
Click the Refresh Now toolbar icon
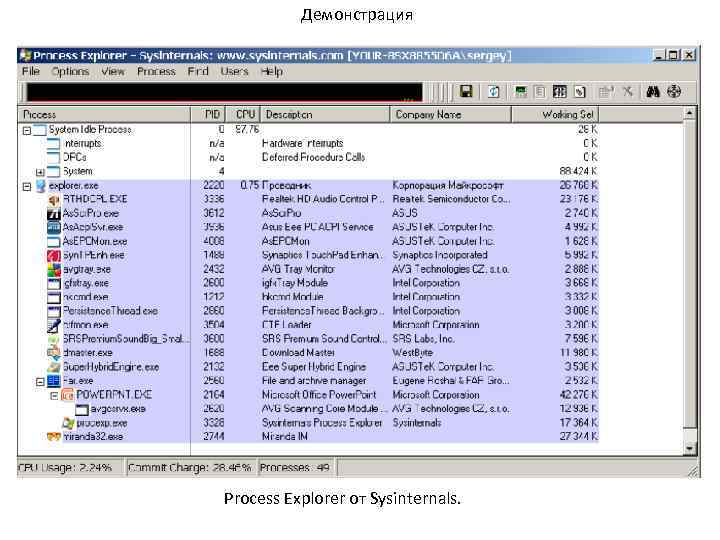click(x=493, y=91)
